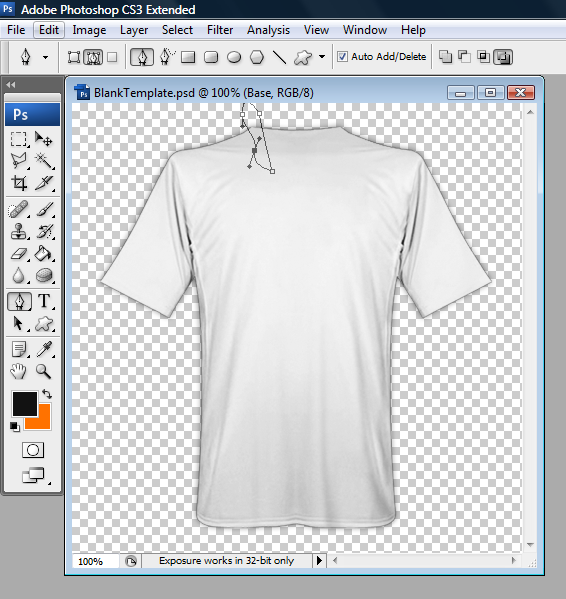The height and width of the screenshot is (599, 566).
Task: Open the Analysis menu
Action: tap(268, 30)
